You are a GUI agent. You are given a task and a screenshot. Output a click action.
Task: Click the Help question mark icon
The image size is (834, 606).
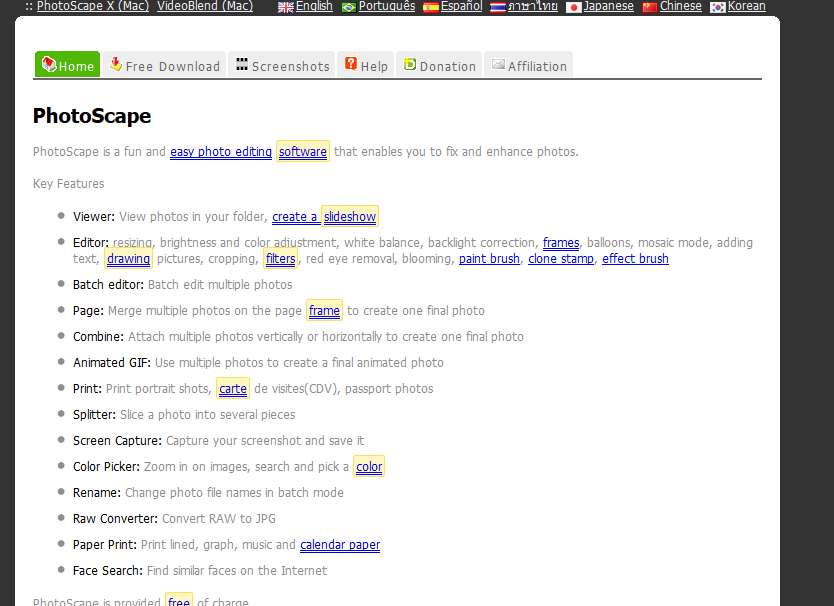351,64
